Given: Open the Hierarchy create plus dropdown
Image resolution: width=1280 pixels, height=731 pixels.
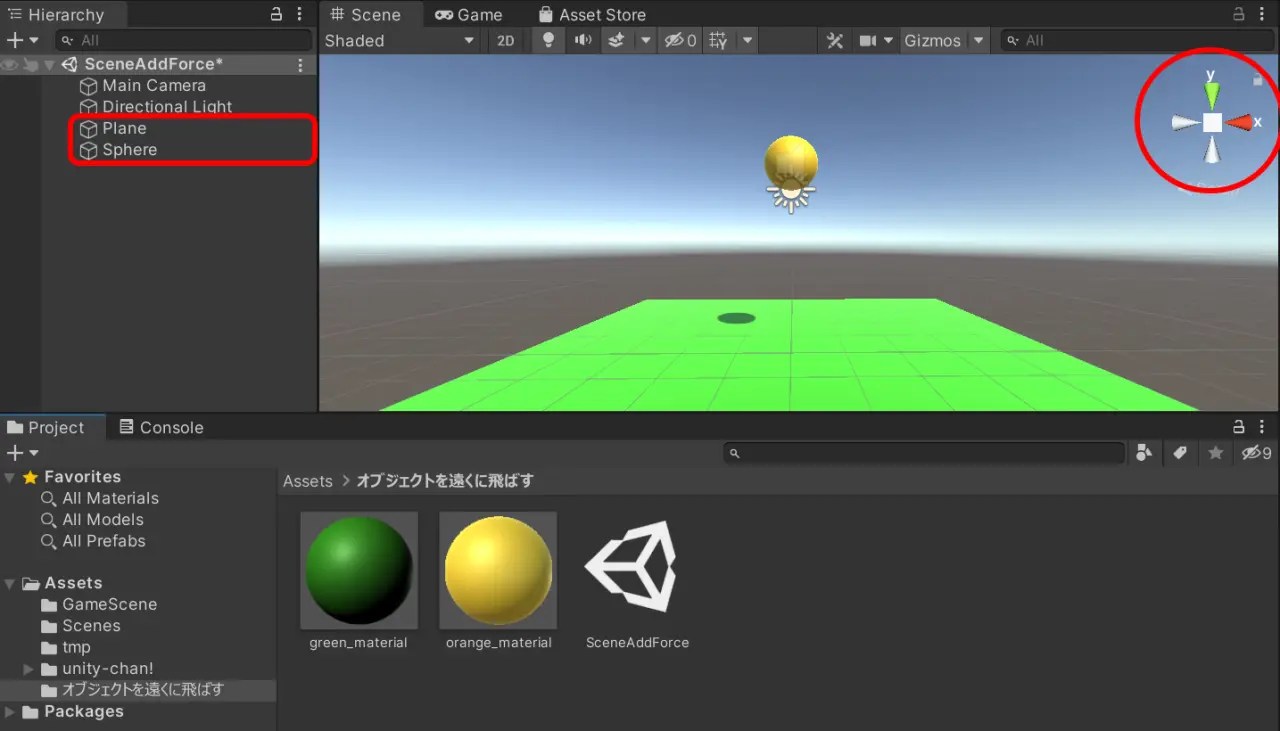Looking at the screenshot, I should click(x=22, y=40).
